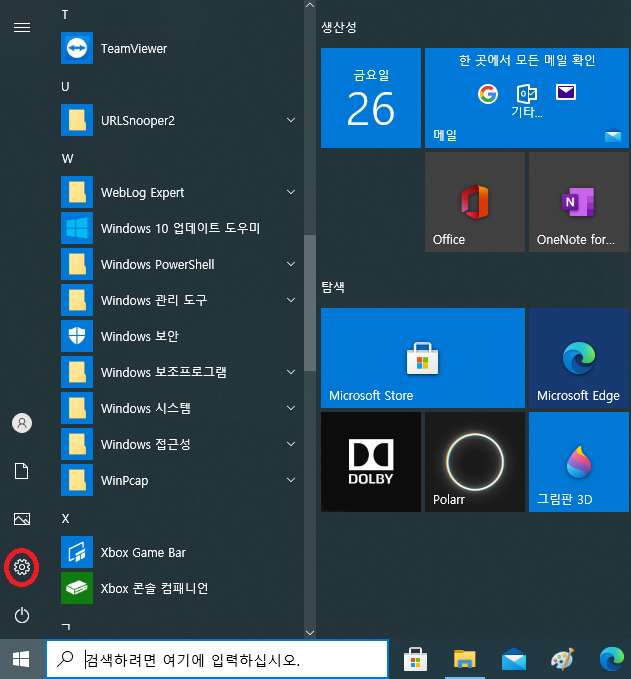Open the 메일 tile

click(x=527, y=98)
